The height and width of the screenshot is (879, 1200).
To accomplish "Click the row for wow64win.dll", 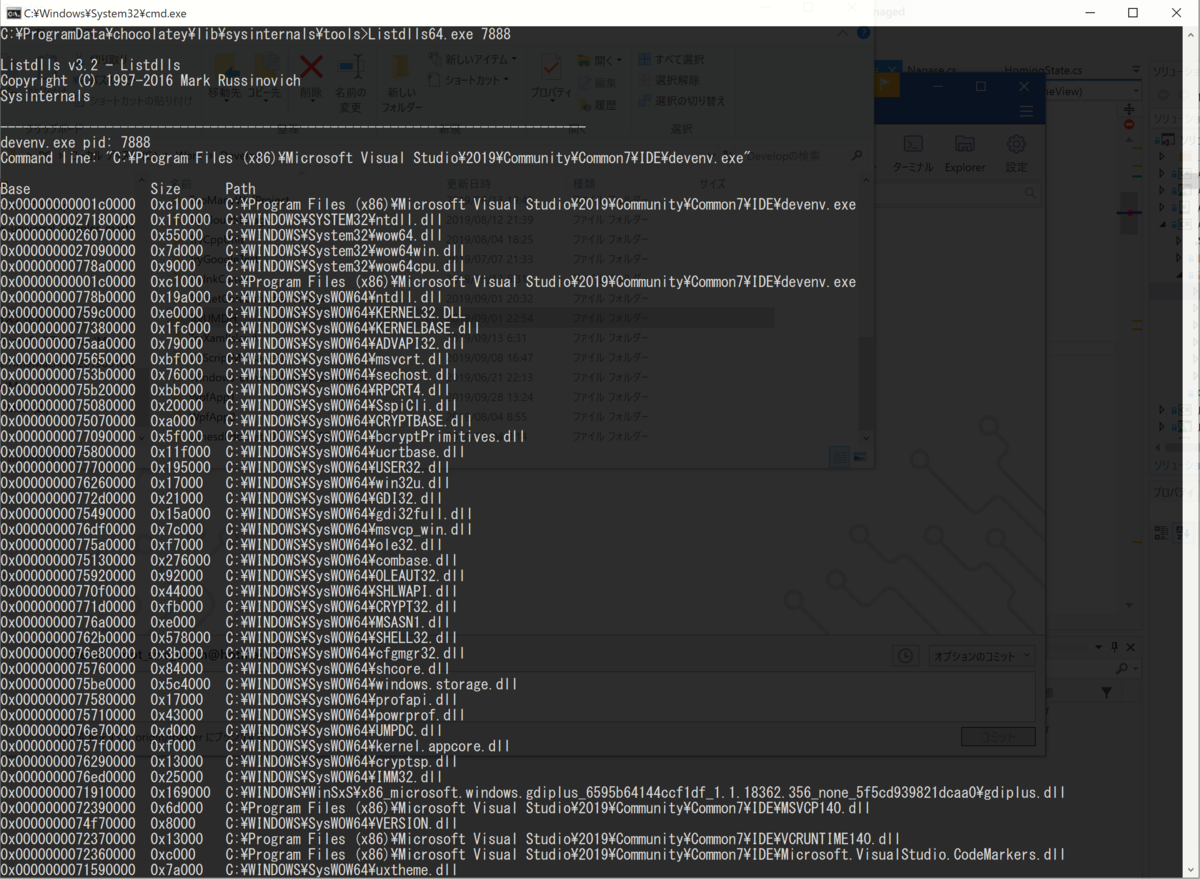I will 233,251.
